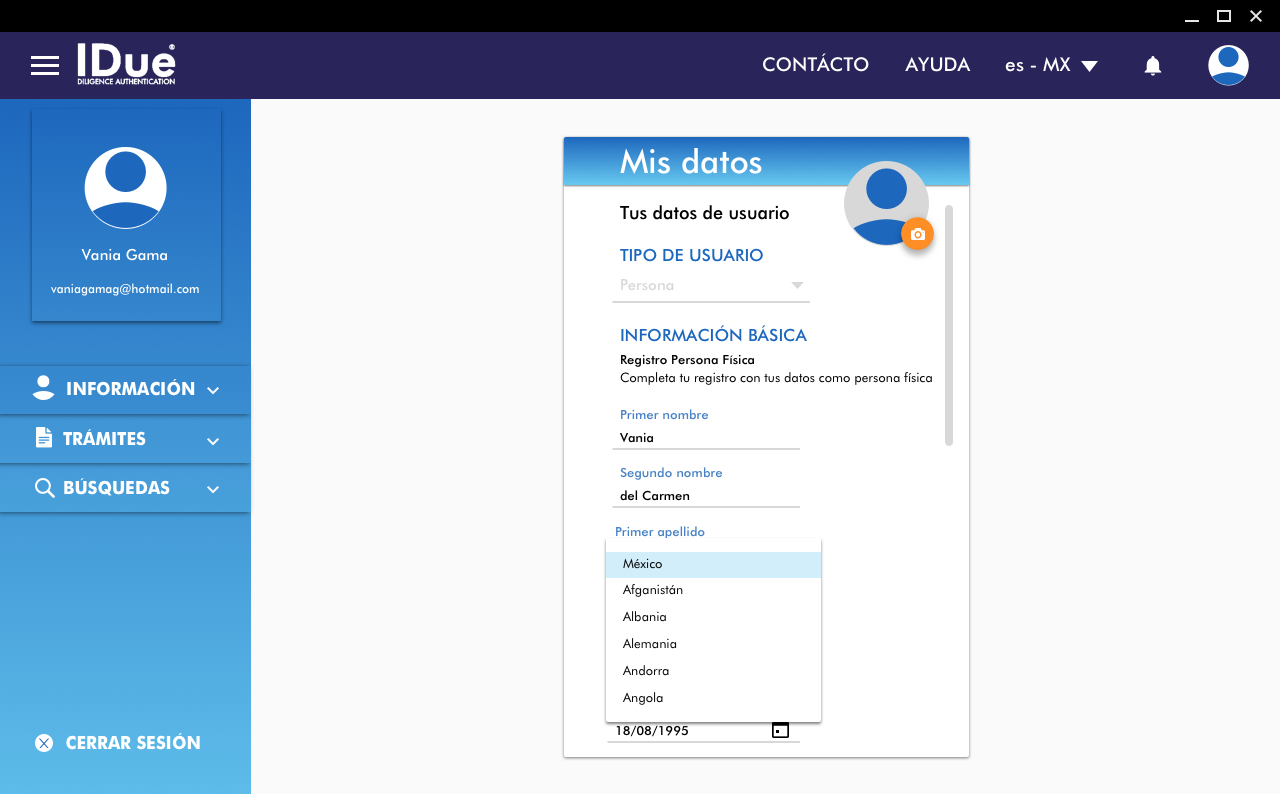
Task: Open the user avatar in top bar
Action: coord(1227,66)
